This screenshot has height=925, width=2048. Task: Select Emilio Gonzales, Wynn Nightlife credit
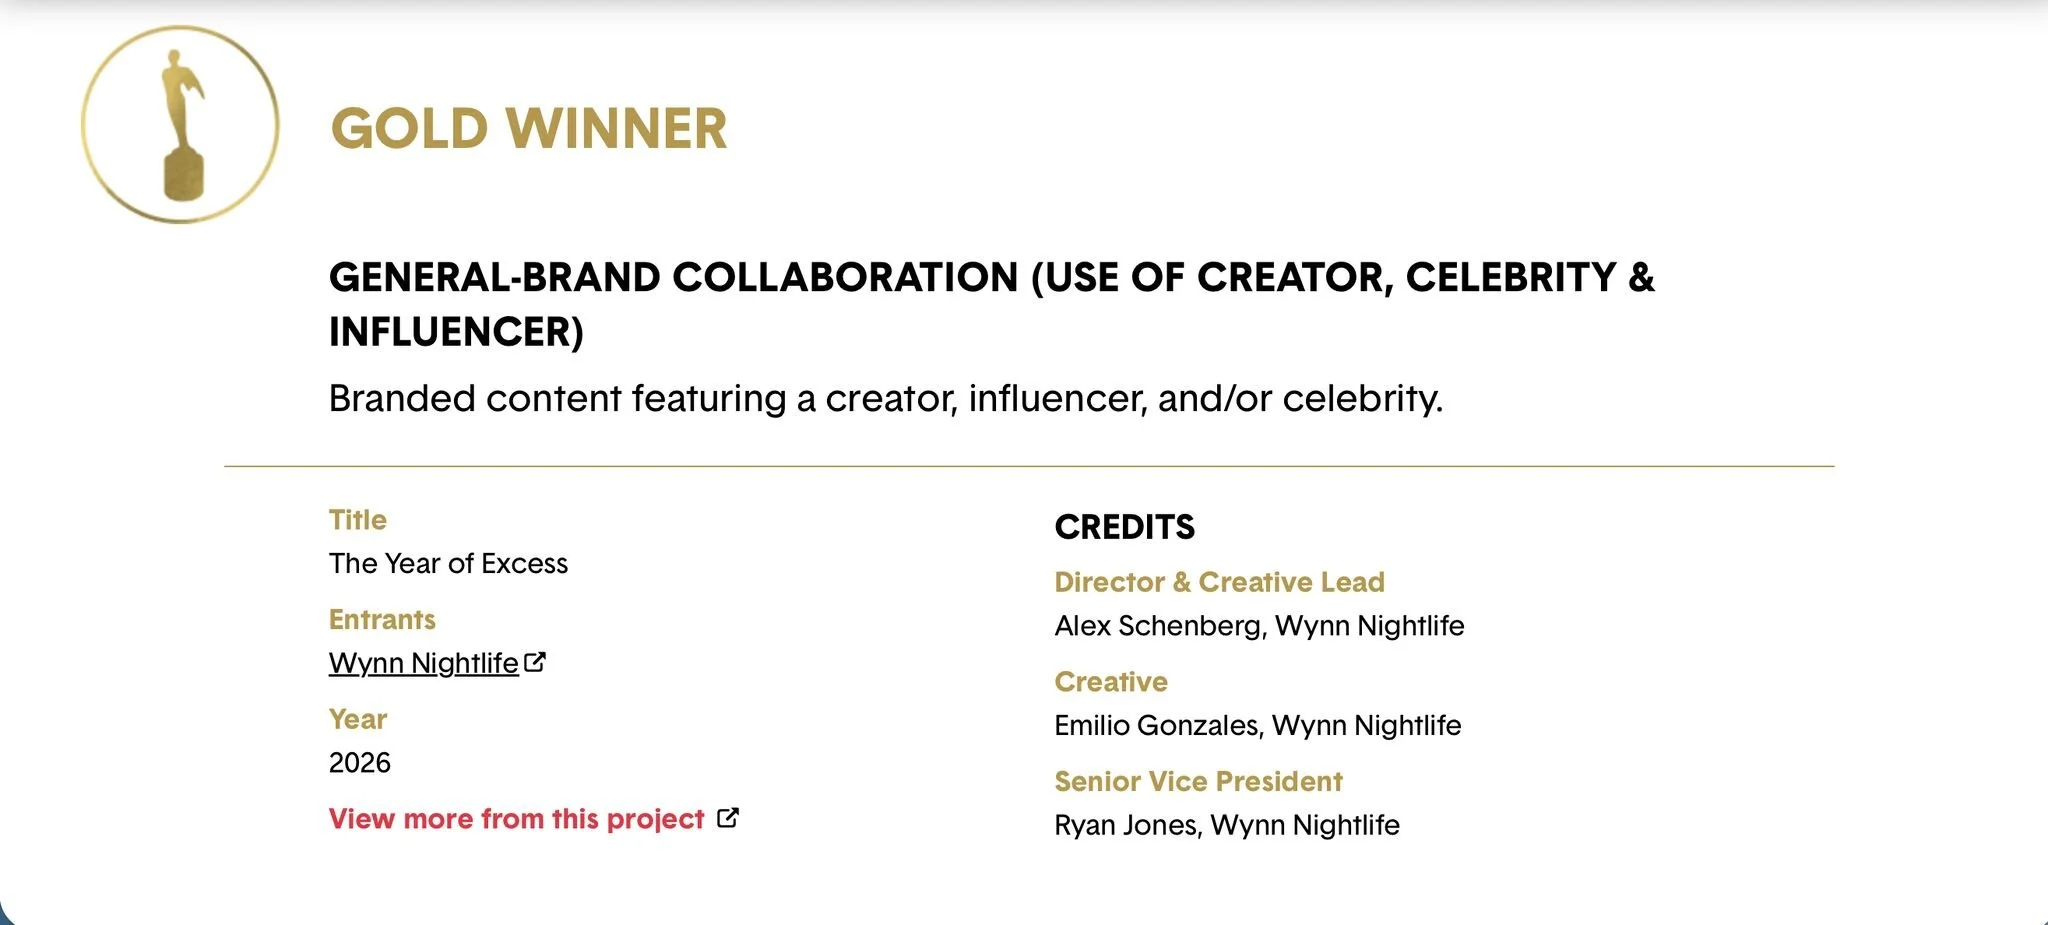[1258, 725]
